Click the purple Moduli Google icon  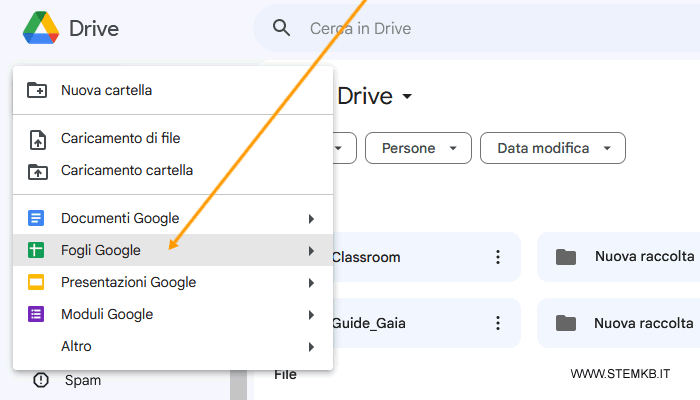coord(37,314)
